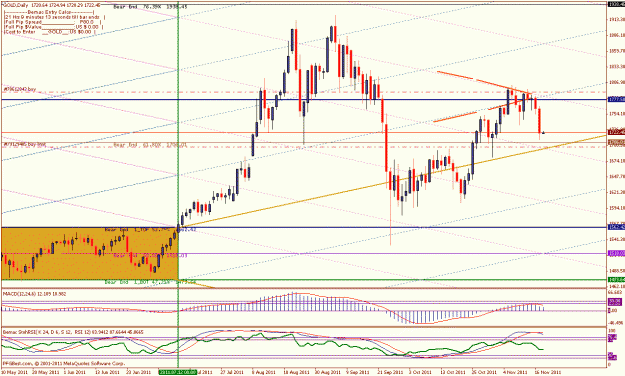Select the Bemac Entry Calcs header line
625x376 pixels.
point(49,12)
